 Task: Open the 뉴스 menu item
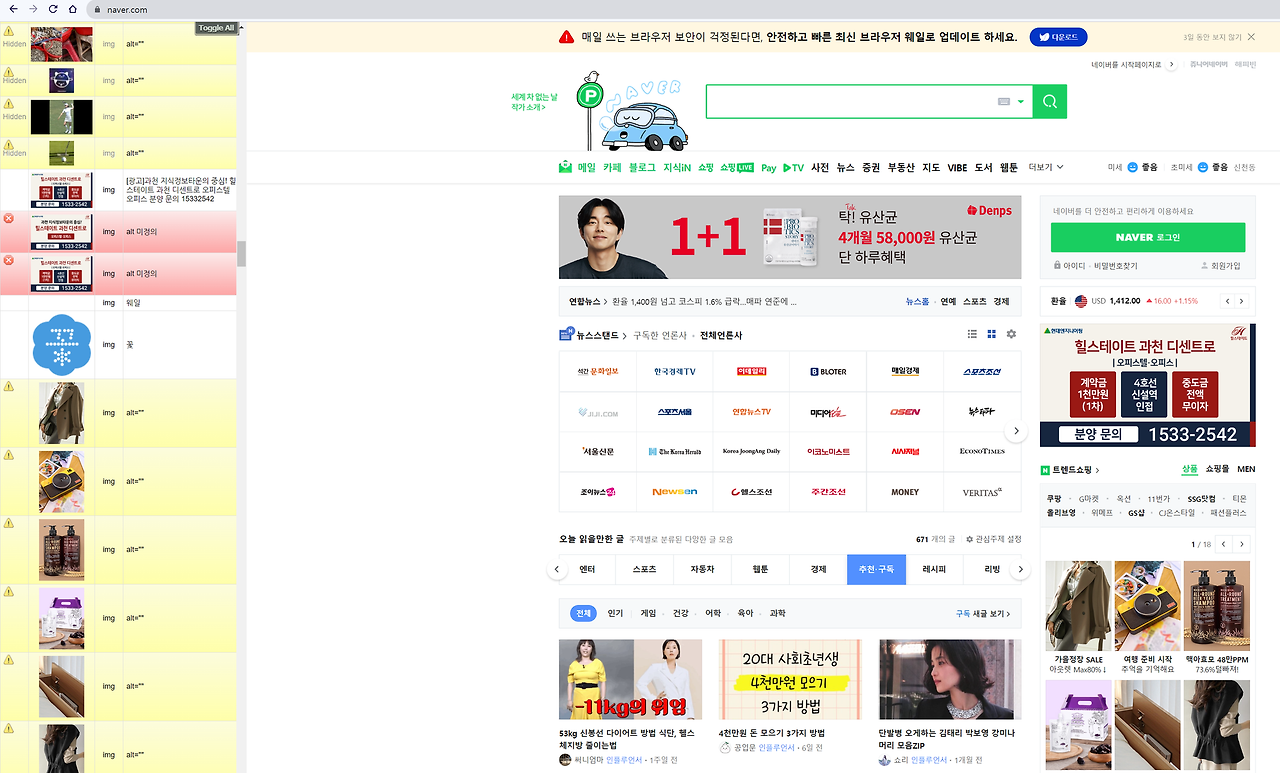(846, 167)
